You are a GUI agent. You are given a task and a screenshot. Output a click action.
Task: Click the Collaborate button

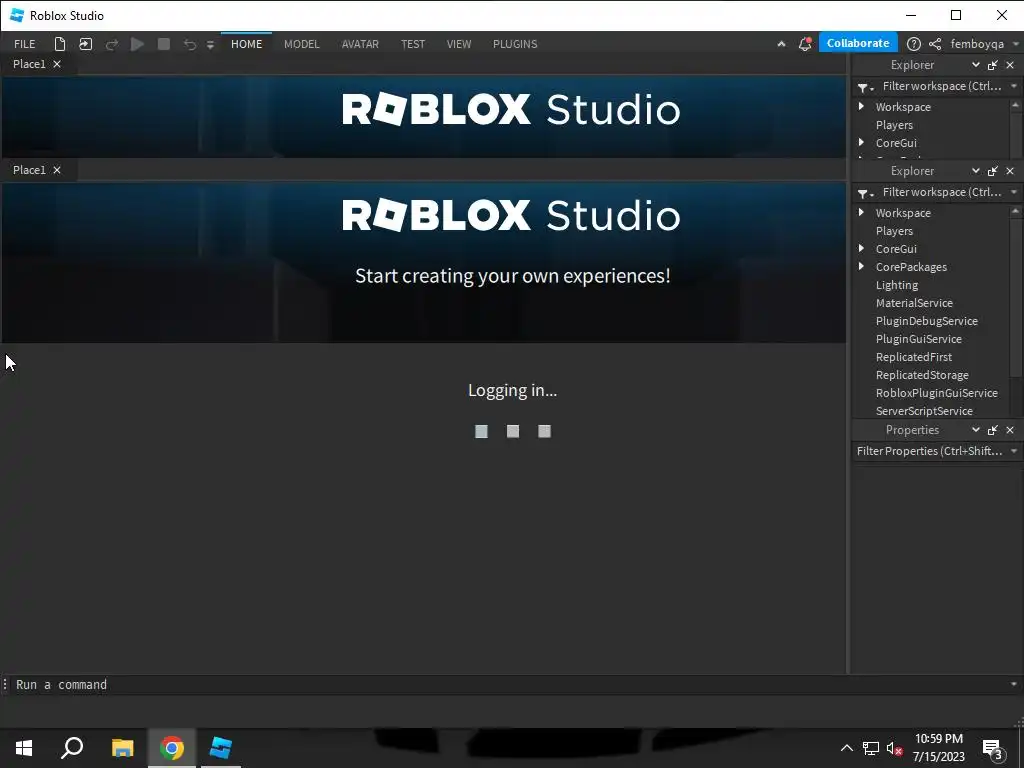pos(858,43)
